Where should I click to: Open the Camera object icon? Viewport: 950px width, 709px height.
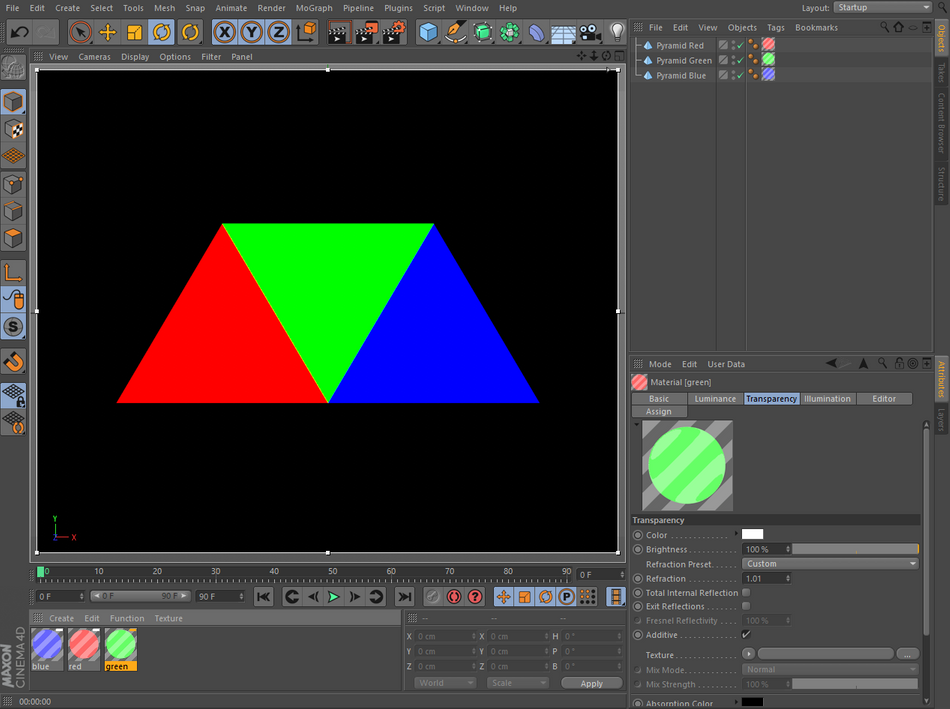click(x=591, y=32)
